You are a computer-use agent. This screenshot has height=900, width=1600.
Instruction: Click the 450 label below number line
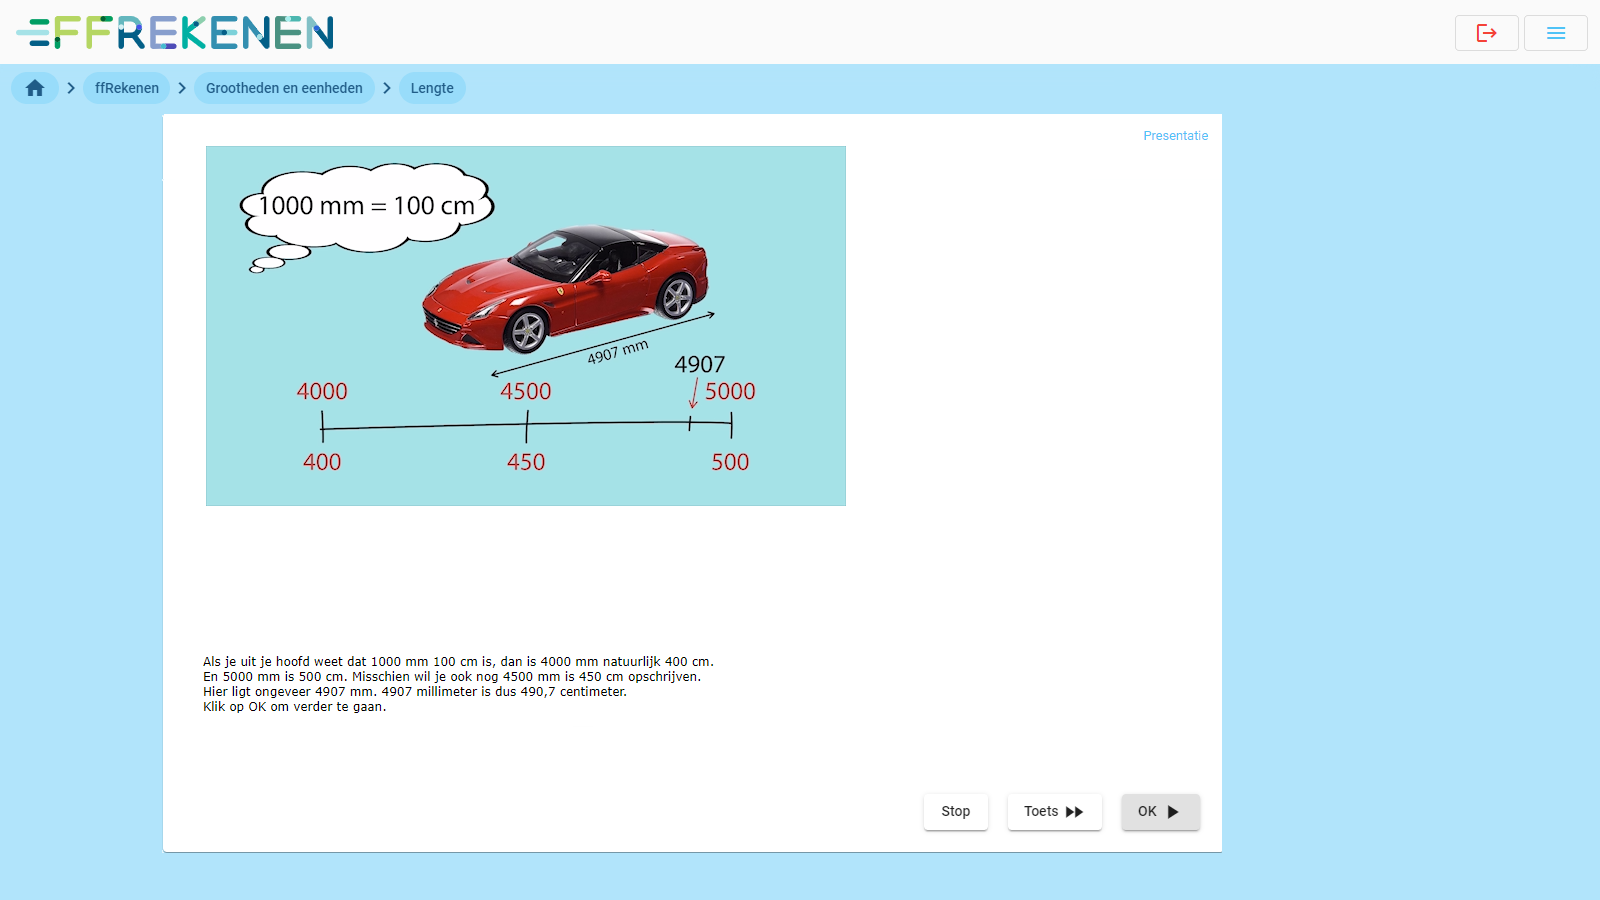(526, 462)
